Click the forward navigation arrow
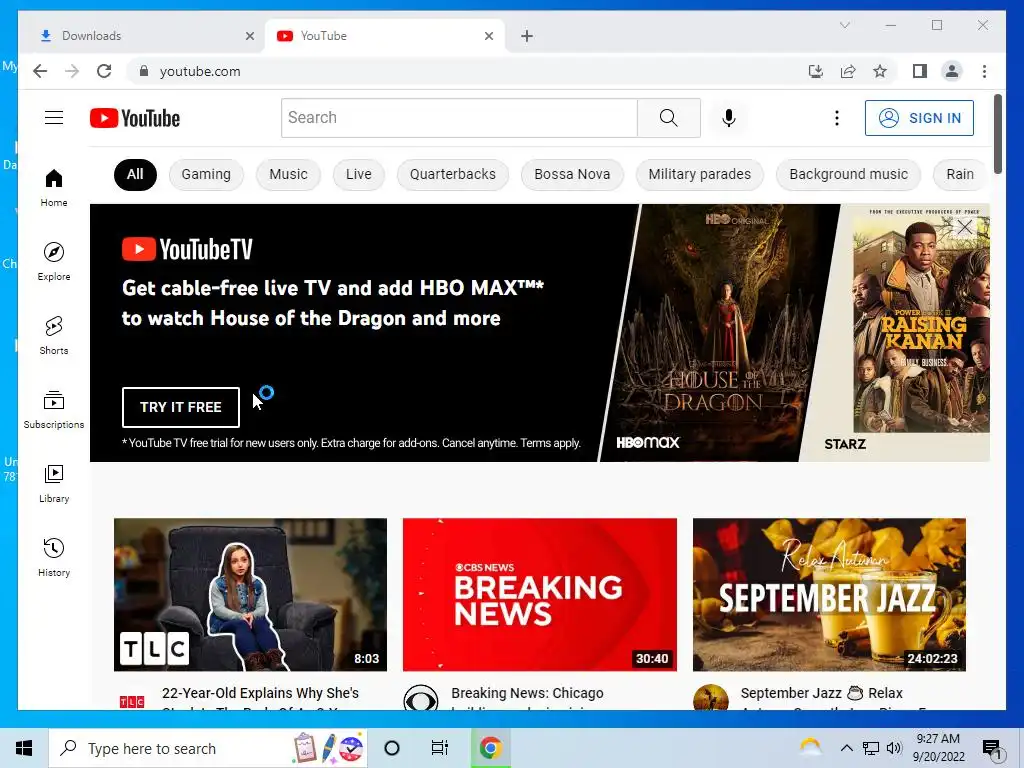 pos(72,71)
